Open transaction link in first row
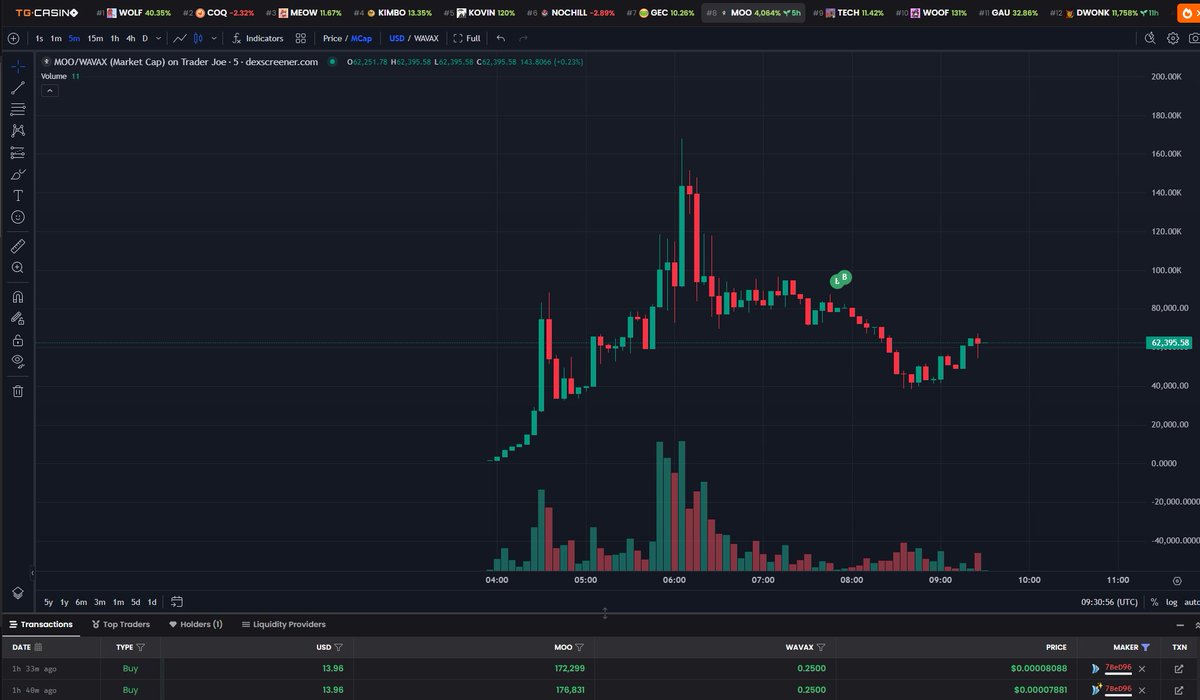This screenshot has height=700, width=1200. (1179, 668)
